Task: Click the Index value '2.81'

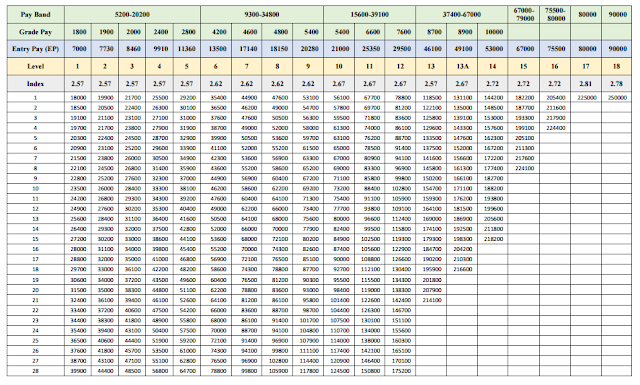Action: pos(586,84)
